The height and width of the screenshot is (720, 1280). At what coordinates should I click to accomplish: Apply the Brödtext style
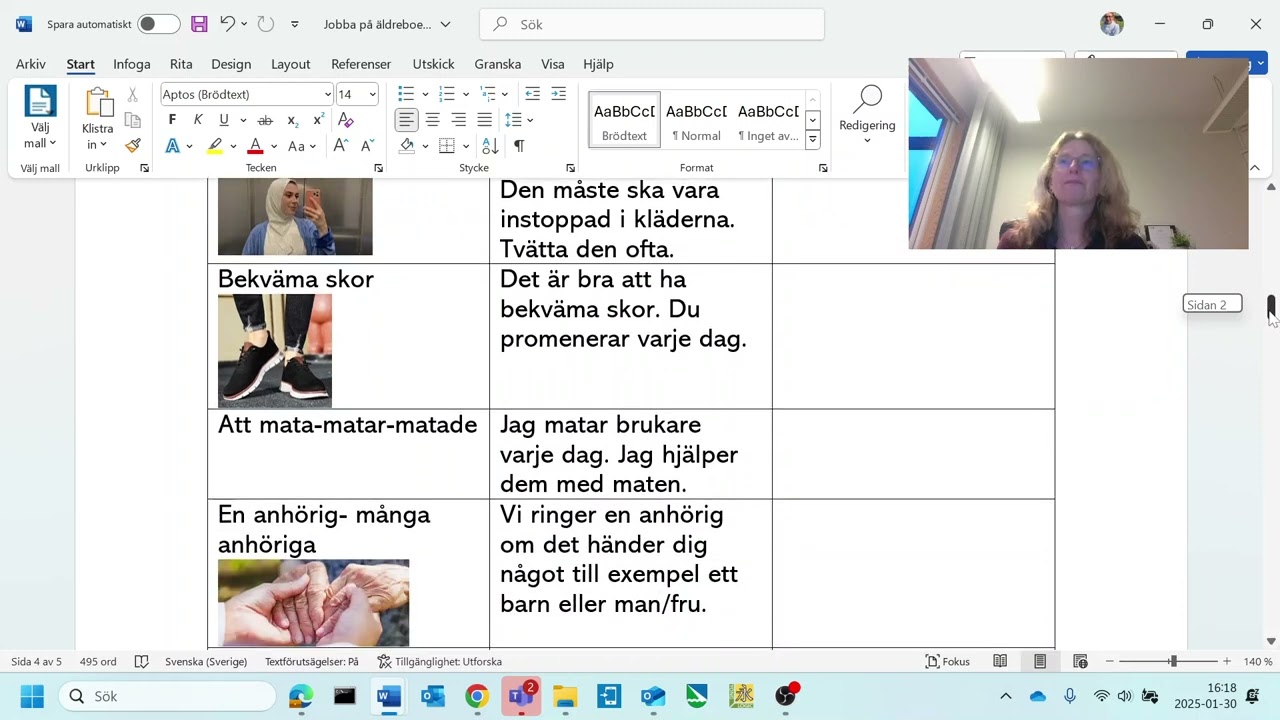(625, 120)
